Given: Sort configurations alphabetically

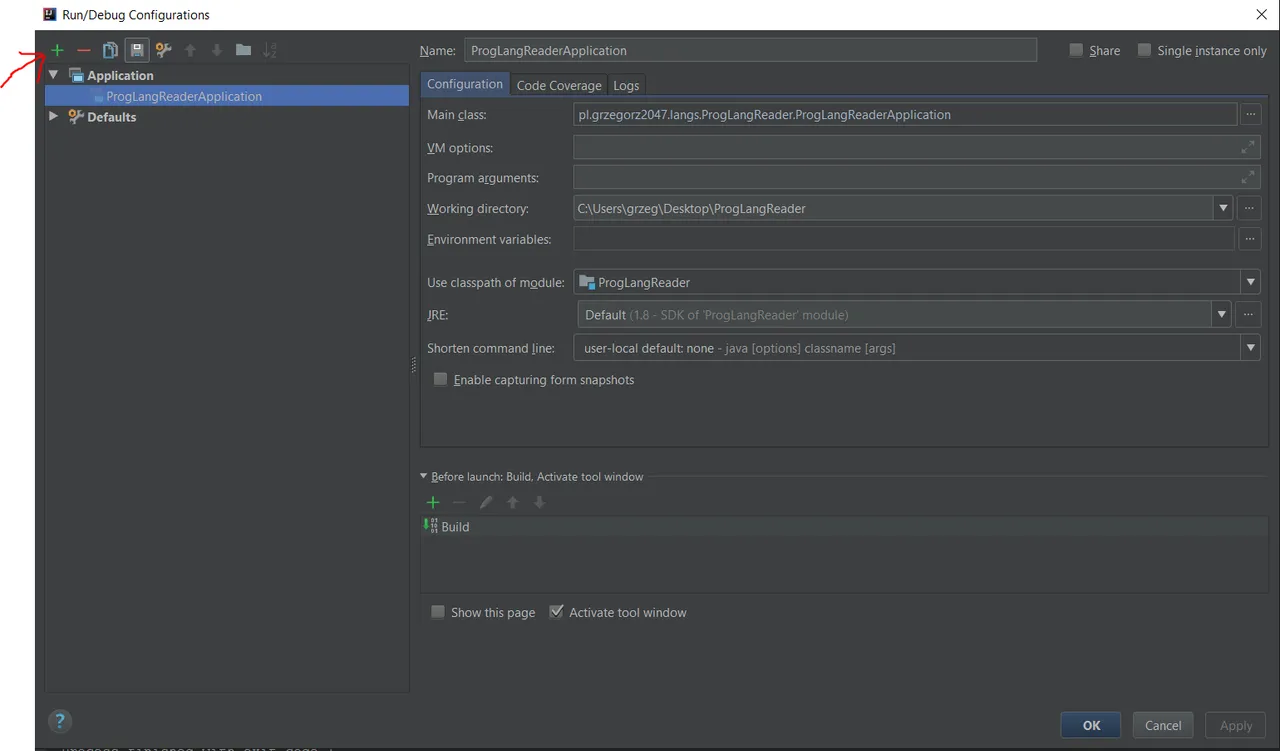Looking at the screenshot, I should pyautogui.click(x=270, y=50).
